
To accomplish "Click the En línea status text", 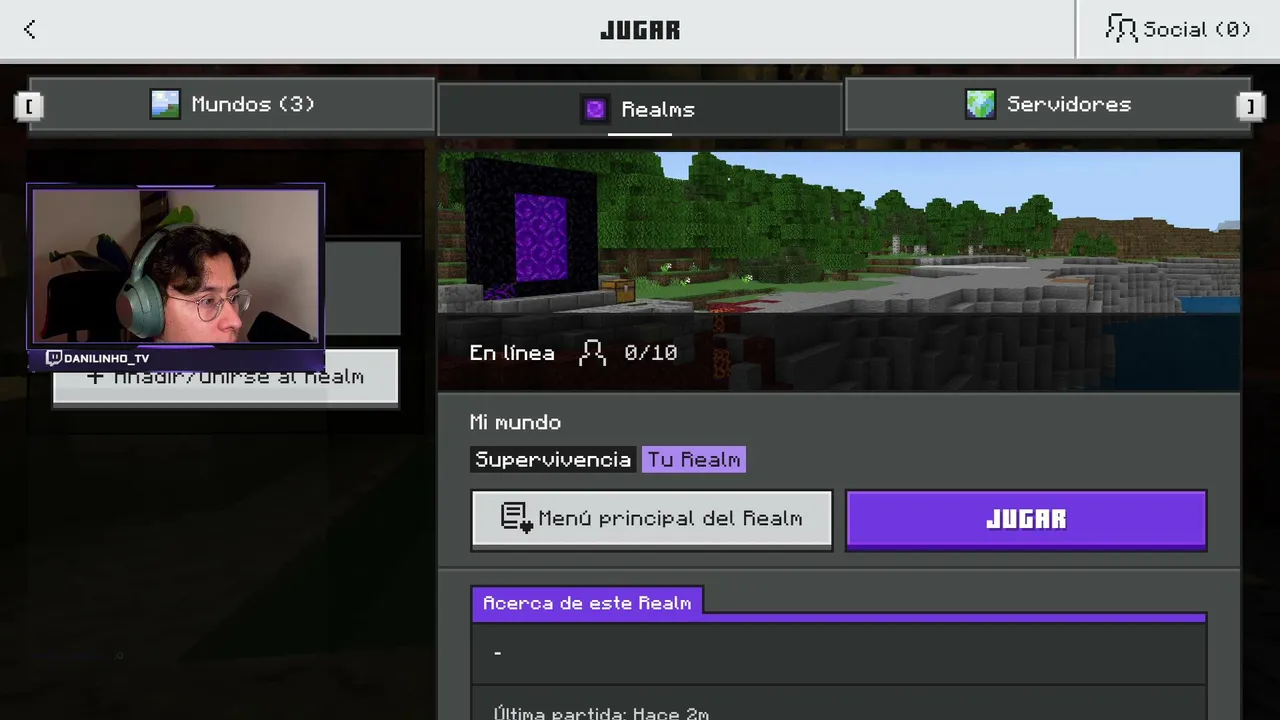I will 512,352.
